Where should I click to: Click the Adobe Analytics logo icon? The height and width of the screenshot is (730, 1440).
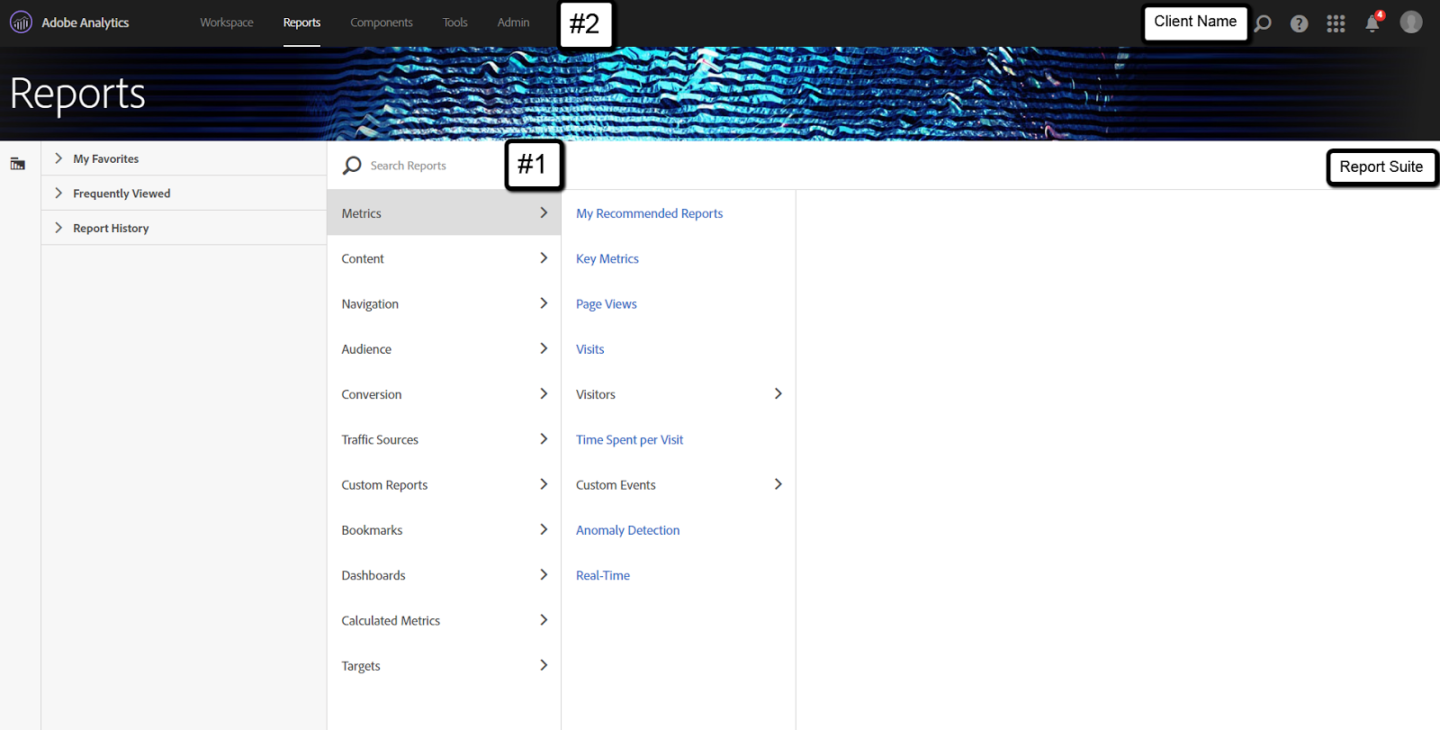pos(21,22)
